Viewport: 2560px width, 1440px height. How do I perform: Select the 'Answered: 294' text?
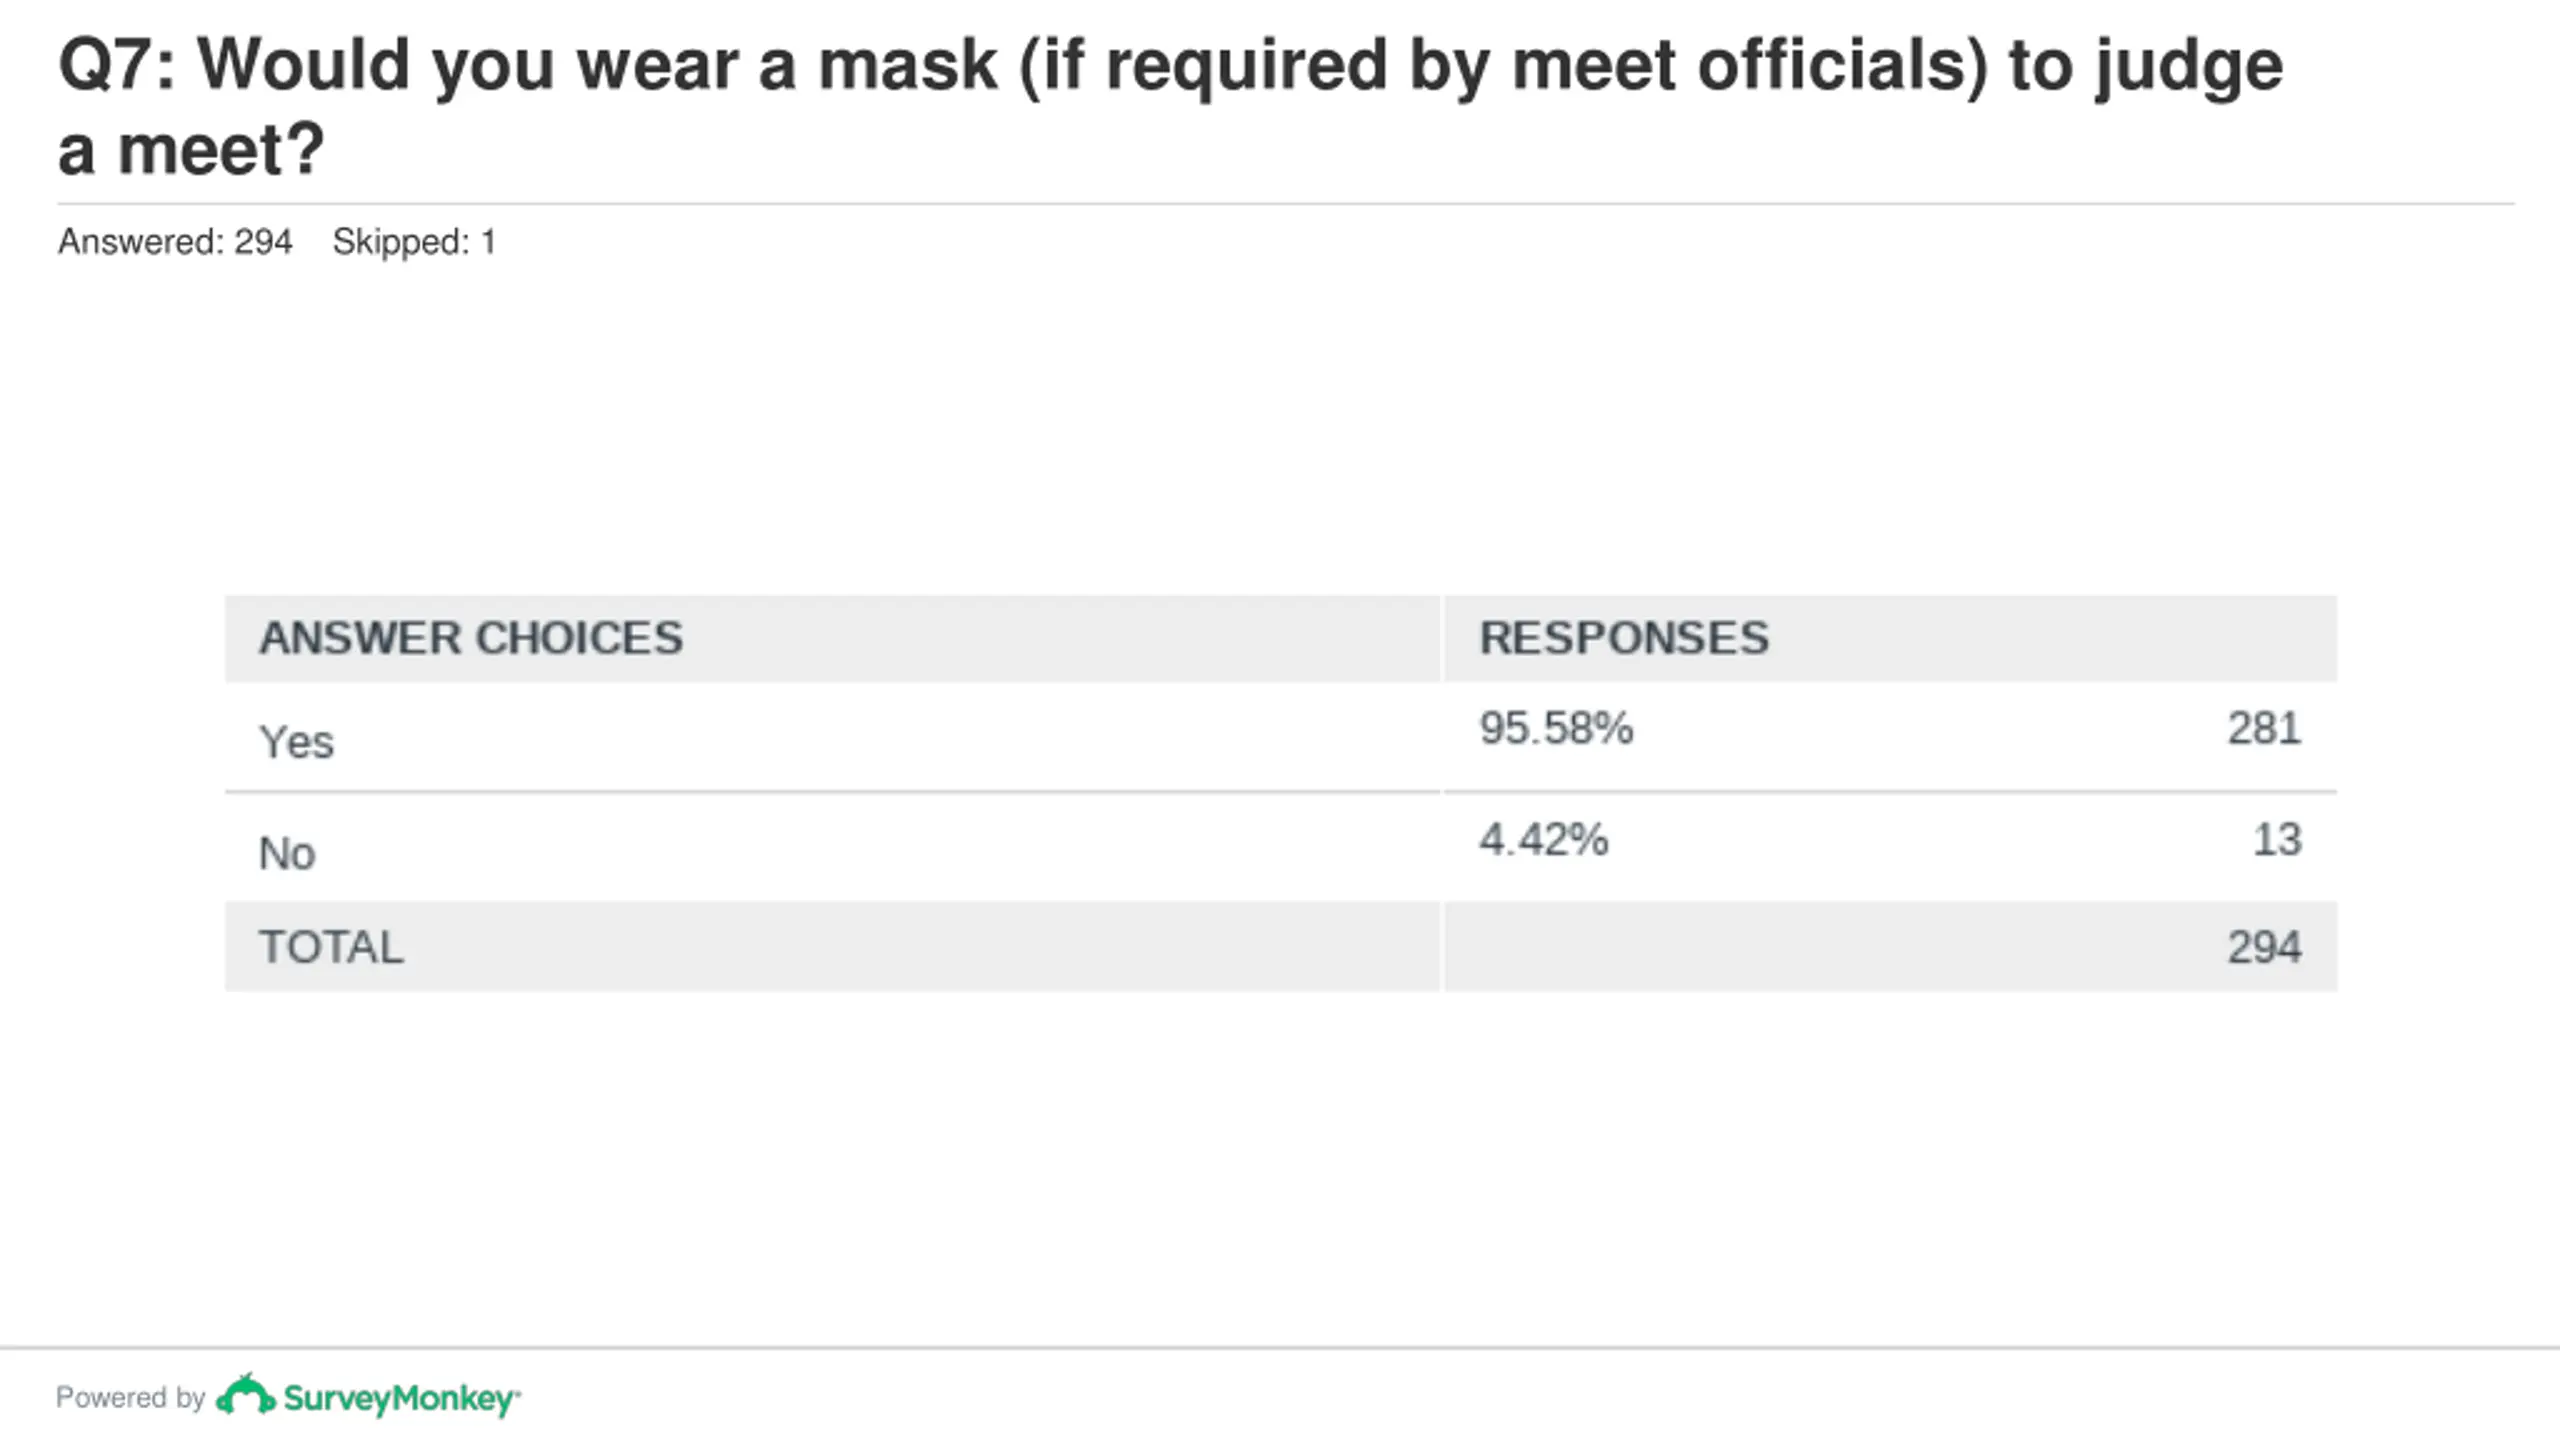click(175, 242)
